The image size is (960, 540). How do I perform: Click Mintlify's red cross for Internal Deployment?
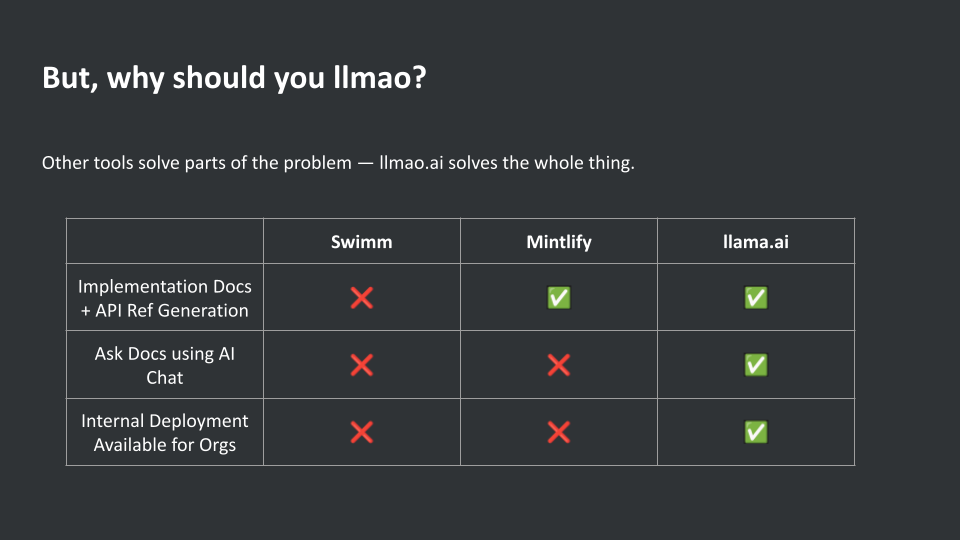click(x=559, y=432)
